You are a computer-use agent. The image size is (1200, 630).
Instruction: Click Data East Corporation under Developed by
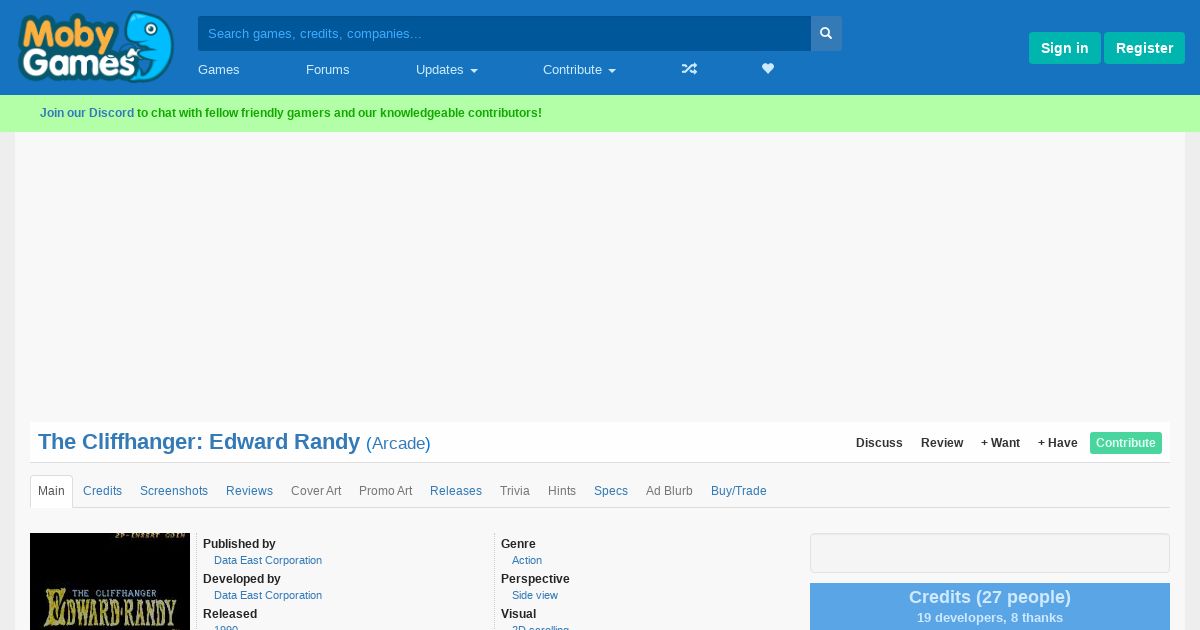coord(268,595)
